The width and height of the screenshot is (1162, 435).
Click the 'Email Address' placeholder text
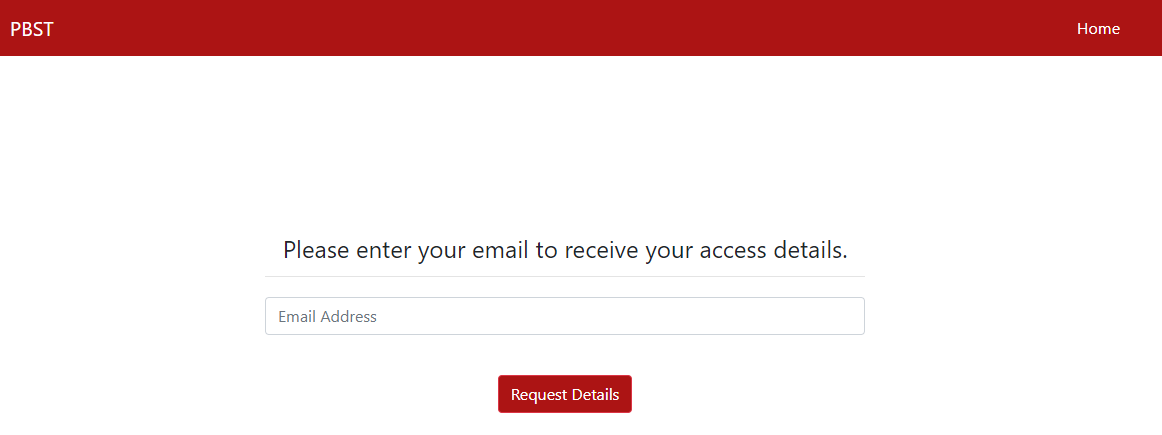tap(328, 317)
